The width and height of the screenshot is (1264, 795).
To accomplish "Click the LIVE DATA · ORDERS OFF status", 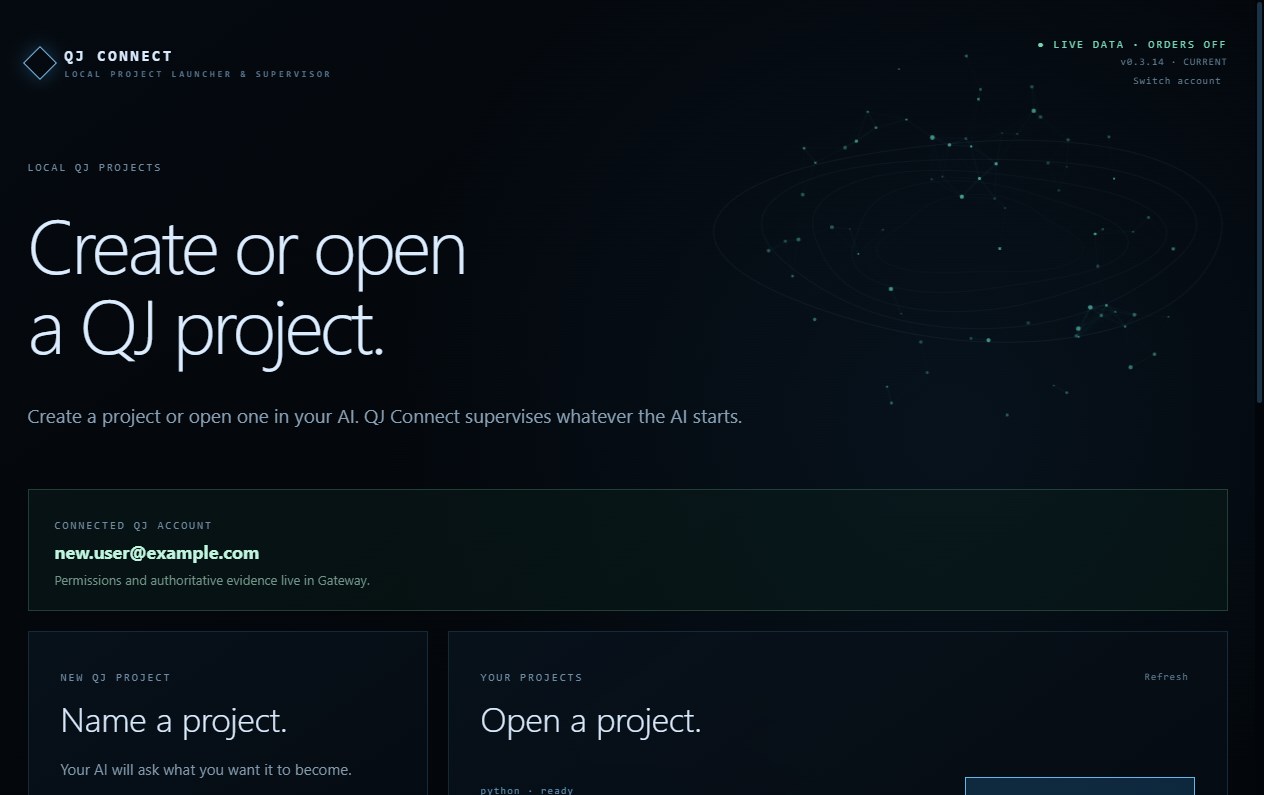I will 1132,45.
